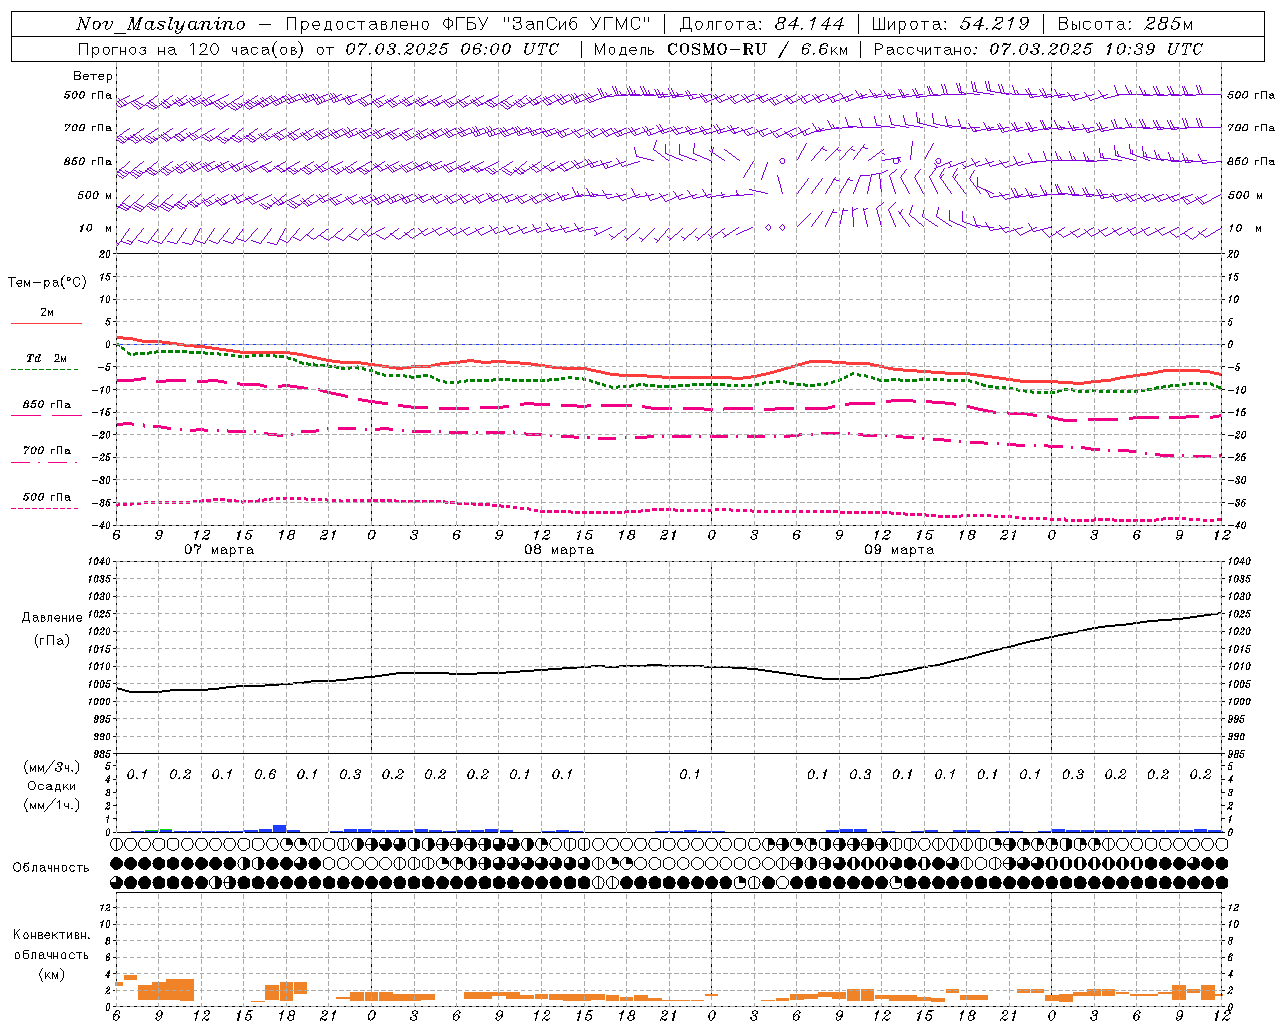
Task: Click the "Высота: 285м" header field
Action: pos(1125,25)
